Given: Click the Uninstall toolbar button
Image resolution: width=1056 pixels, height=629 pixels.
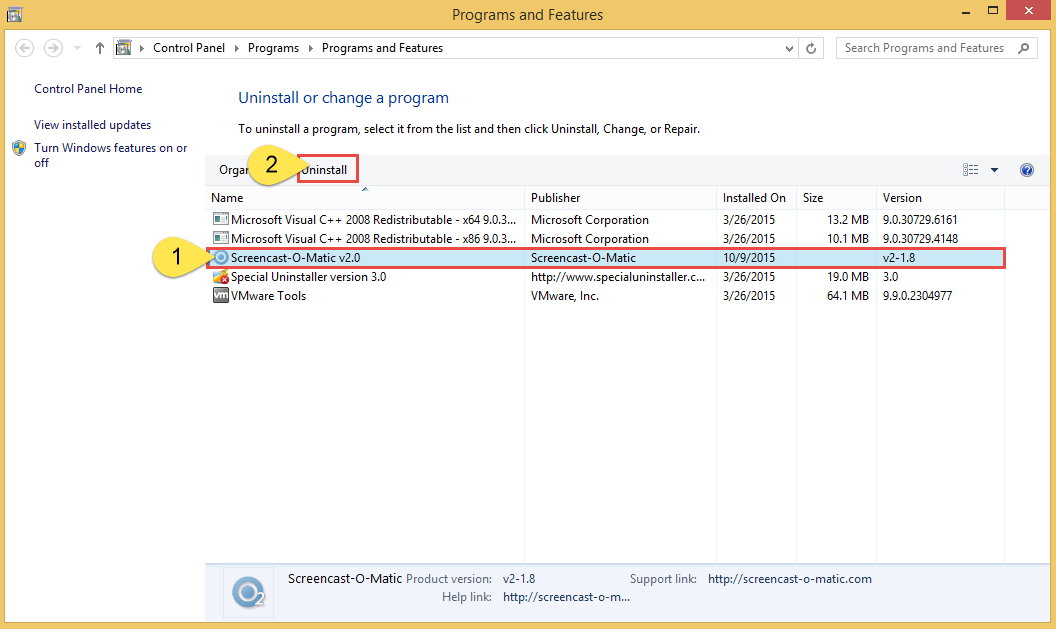Looking at the screenshot, I should point(327,170).
